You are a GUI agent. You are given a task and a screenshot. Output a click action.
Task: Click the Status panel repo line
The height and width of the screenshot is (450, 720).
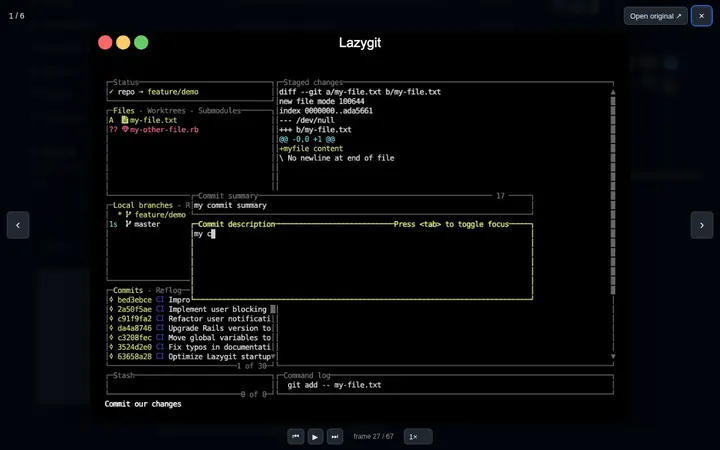pos(154,92)
